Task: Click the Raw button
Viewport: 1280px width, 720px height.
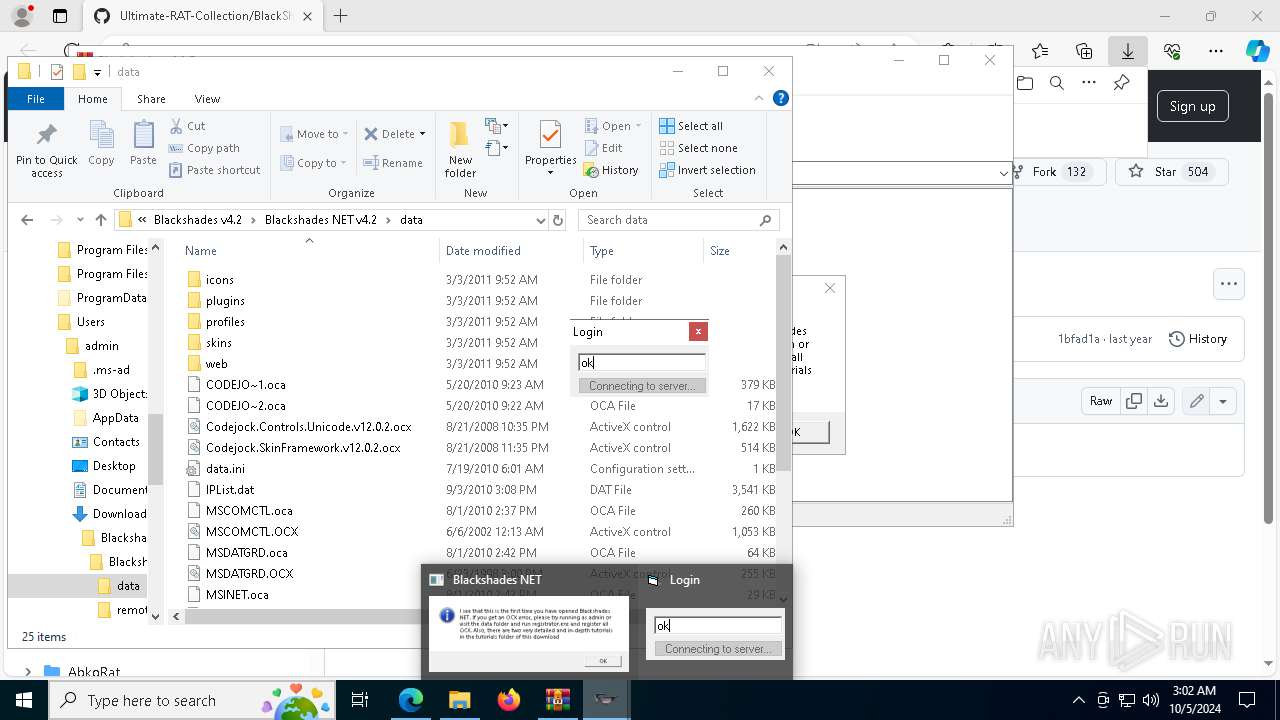Action: pos(1101,401)
